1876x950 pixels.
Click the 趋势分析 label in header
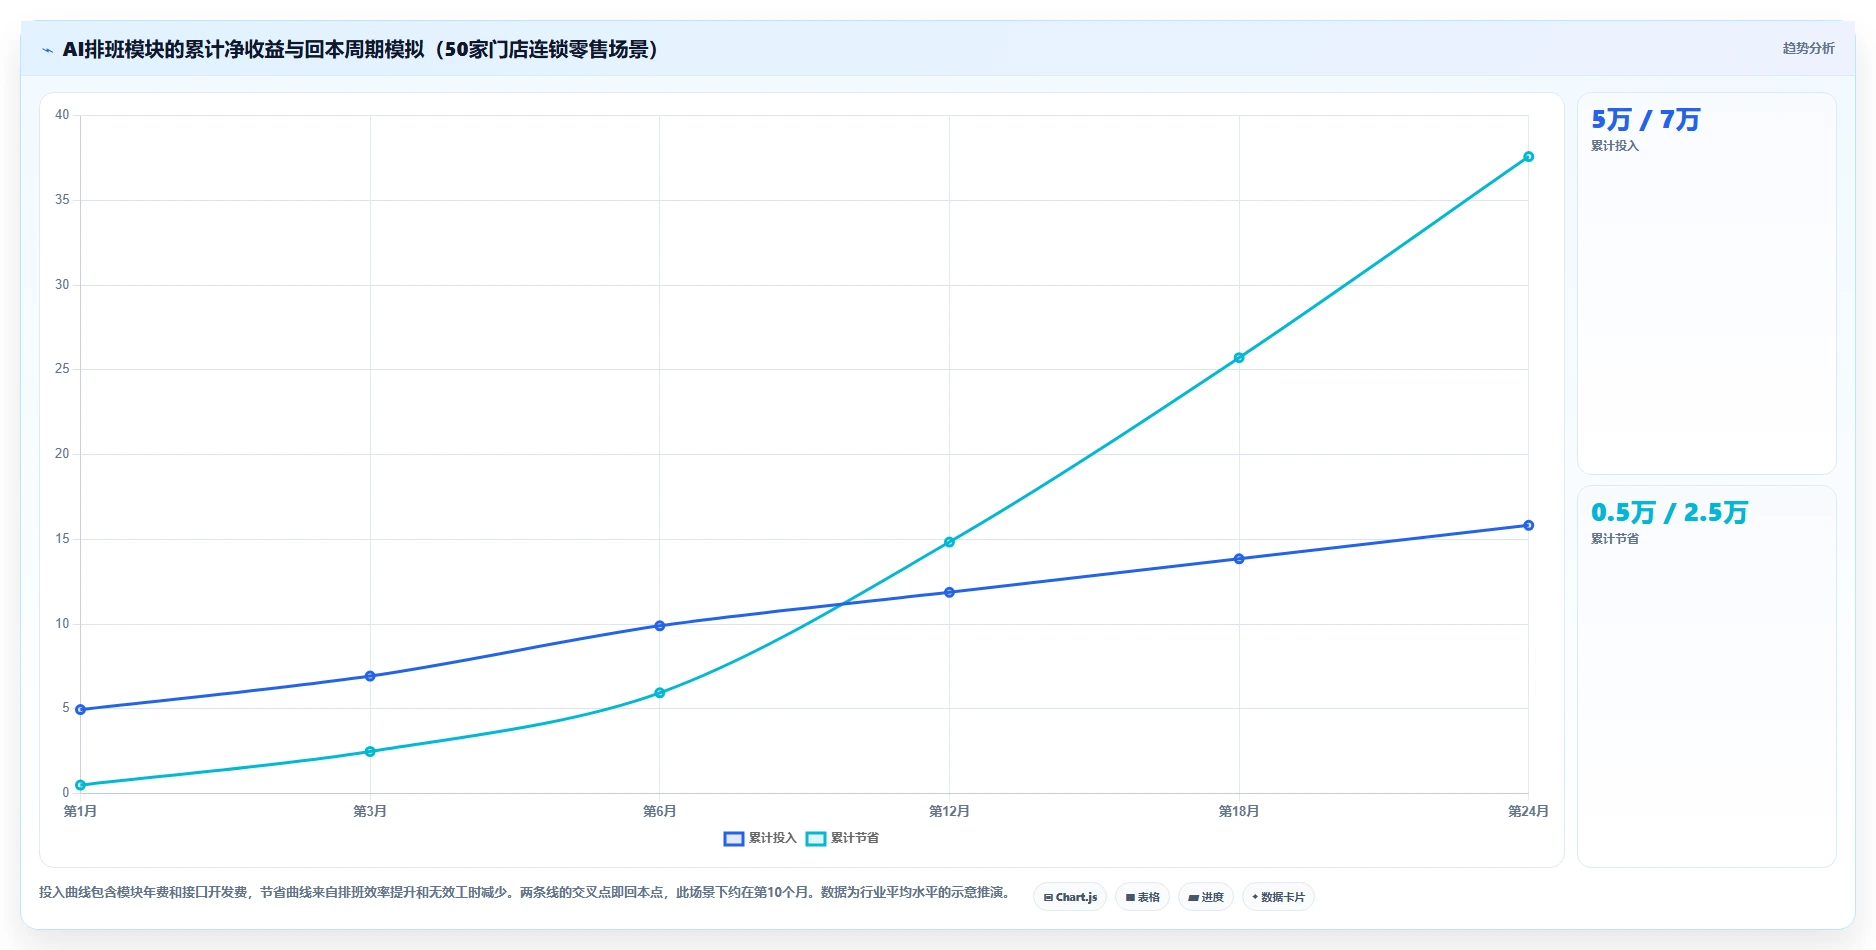(x=1808, y=48)
